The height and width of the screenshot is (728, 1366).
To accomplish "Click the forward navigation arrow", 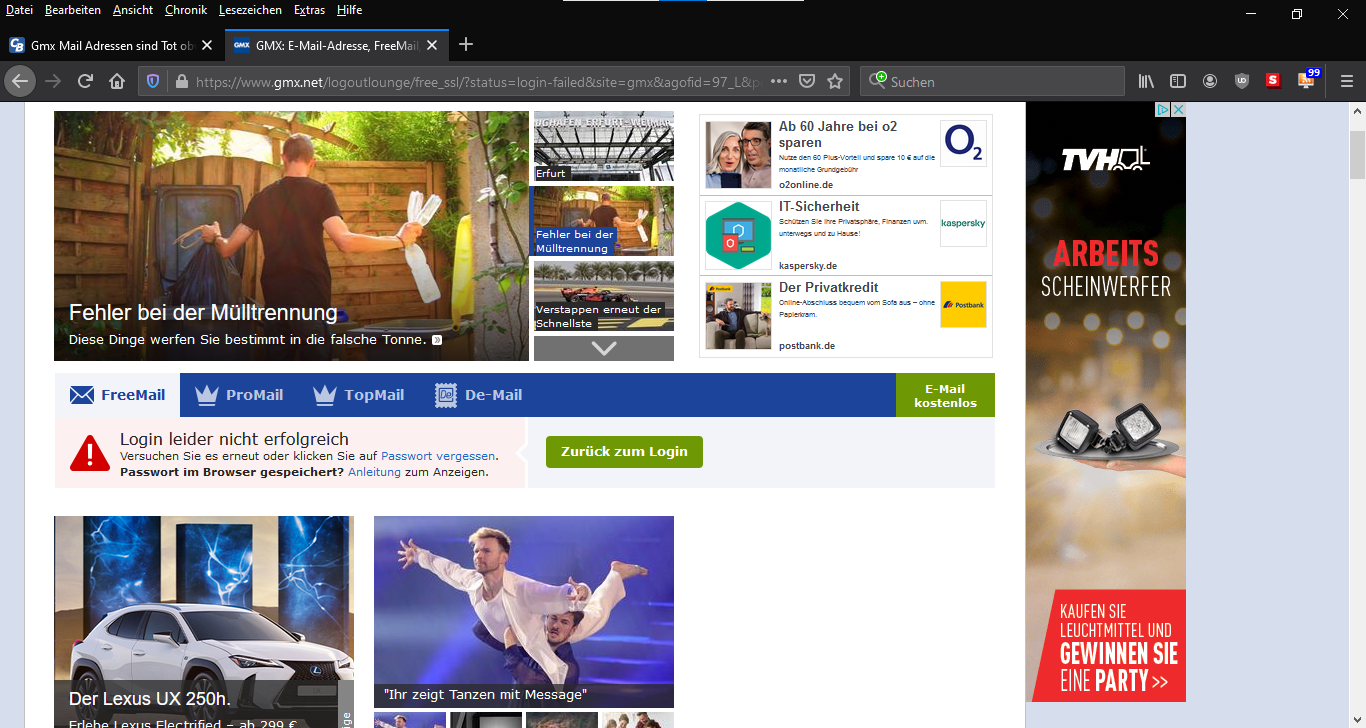I will [x=53, y=81].
